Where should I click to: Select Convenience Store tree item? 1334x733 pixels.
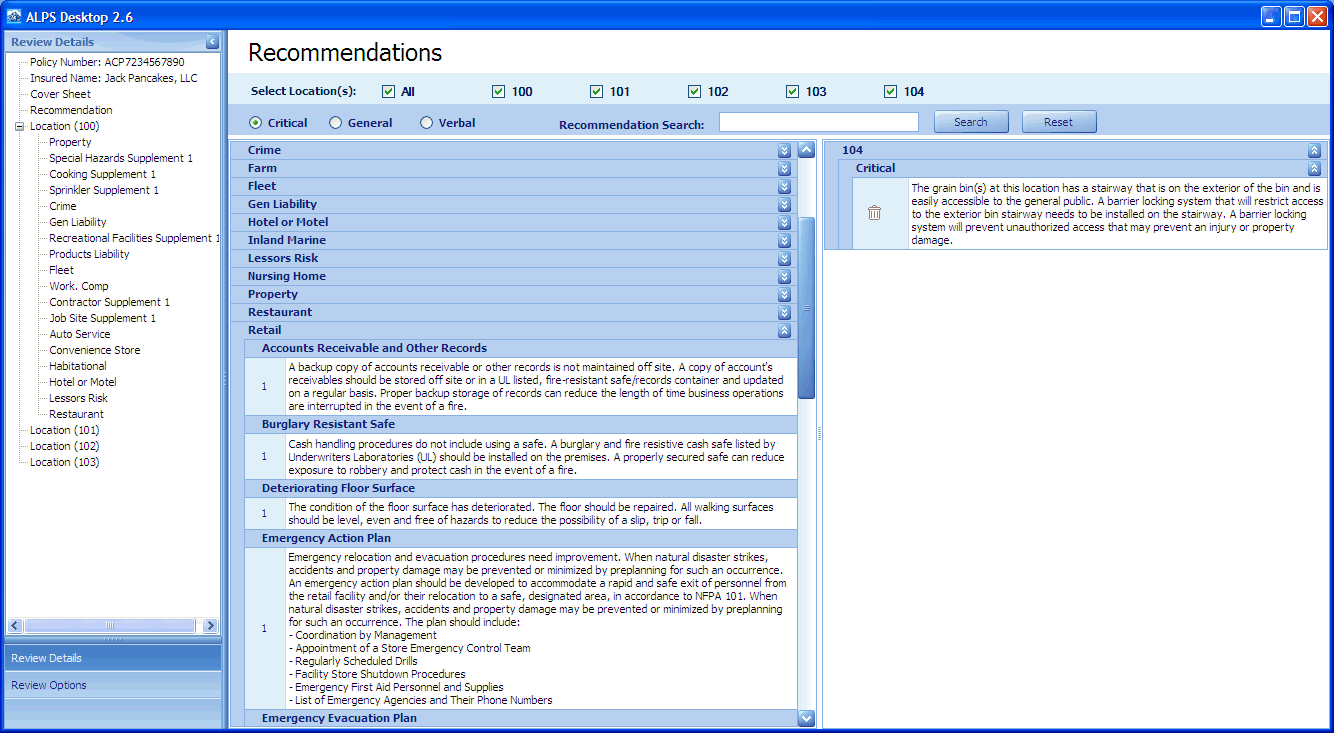point(95,350)
